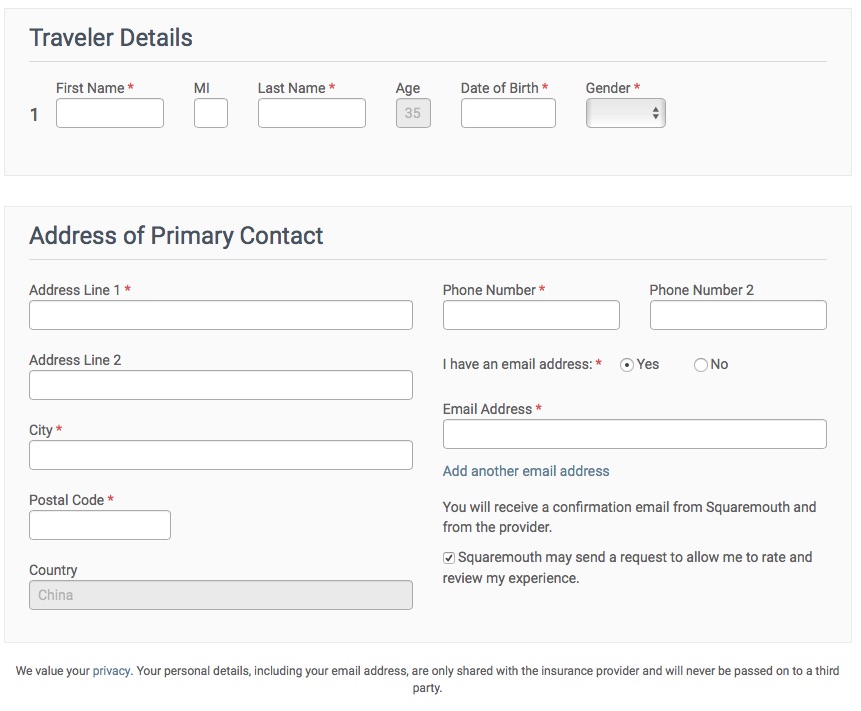Focus the First Name field
The width and height of the screenshot is (861, 711).
(110, 113)
